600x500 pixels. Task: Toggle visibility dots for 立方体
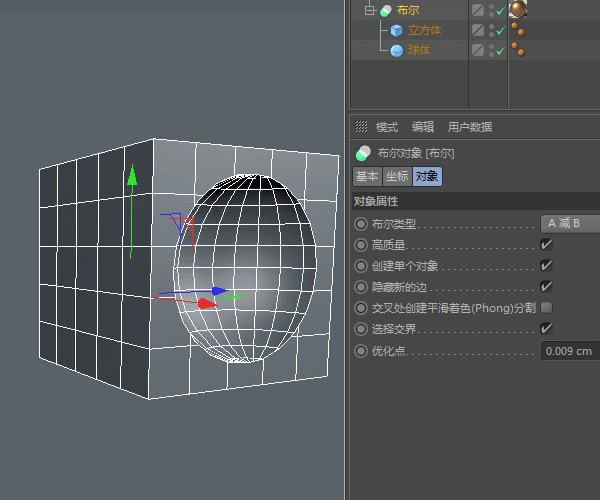pyautogui.click(x=491, y=30)
